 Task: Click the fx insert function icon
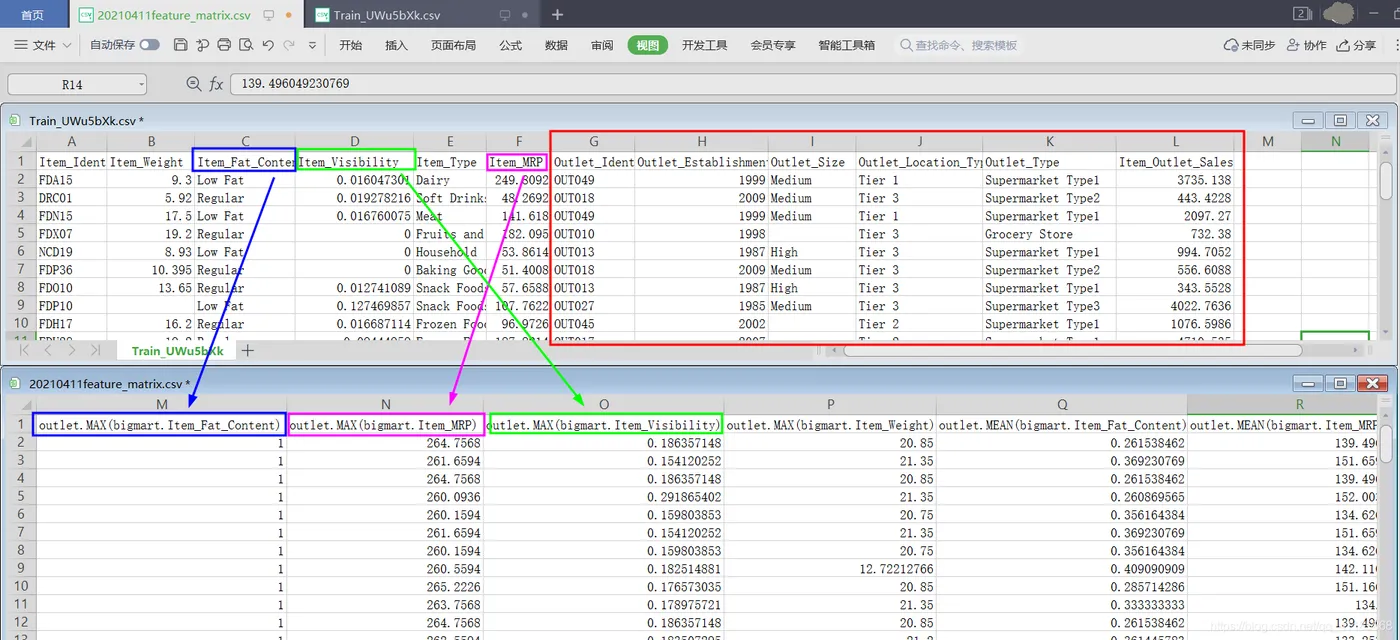click(x=216, y=85)
